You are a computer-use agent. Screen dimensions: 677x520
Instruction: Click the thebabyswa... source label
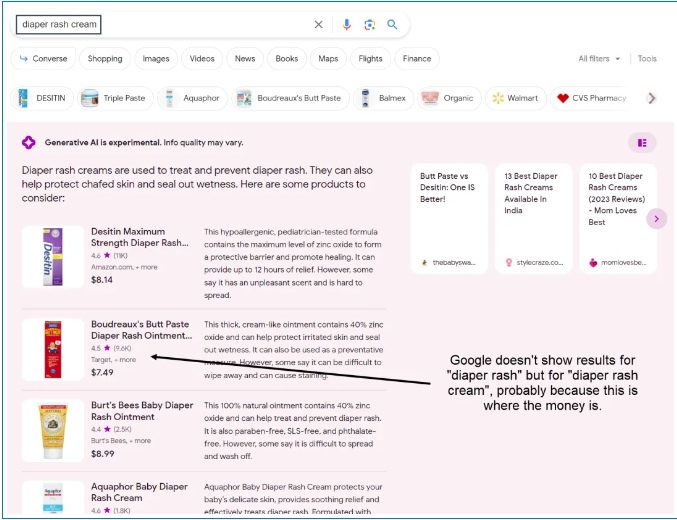449,263
